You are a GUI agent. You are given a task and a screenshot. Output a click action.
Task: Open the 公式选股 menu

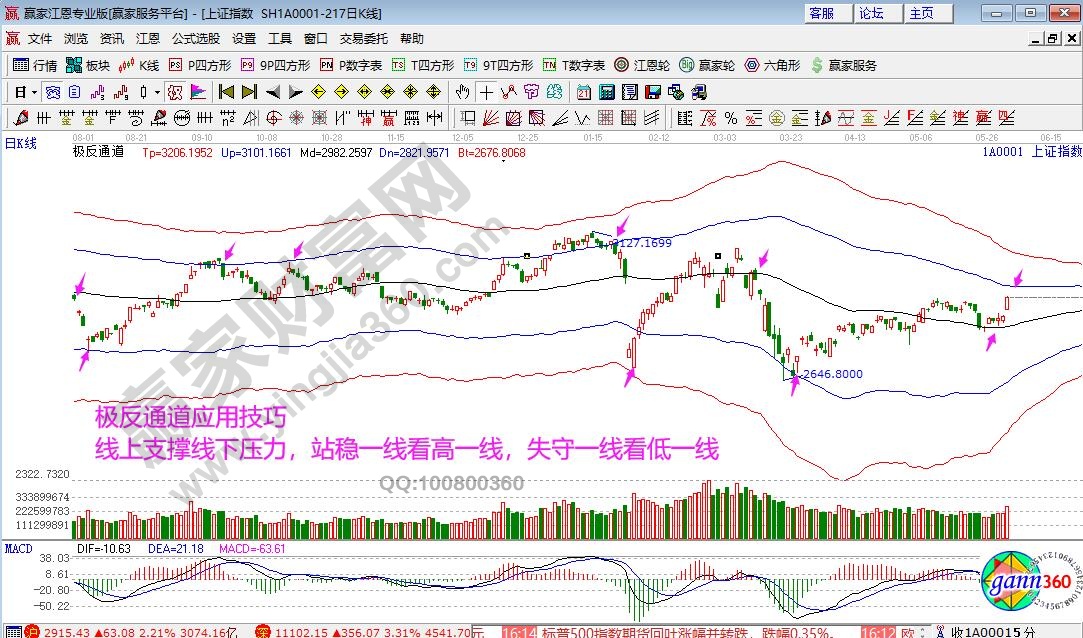click(x=195, y=39)
